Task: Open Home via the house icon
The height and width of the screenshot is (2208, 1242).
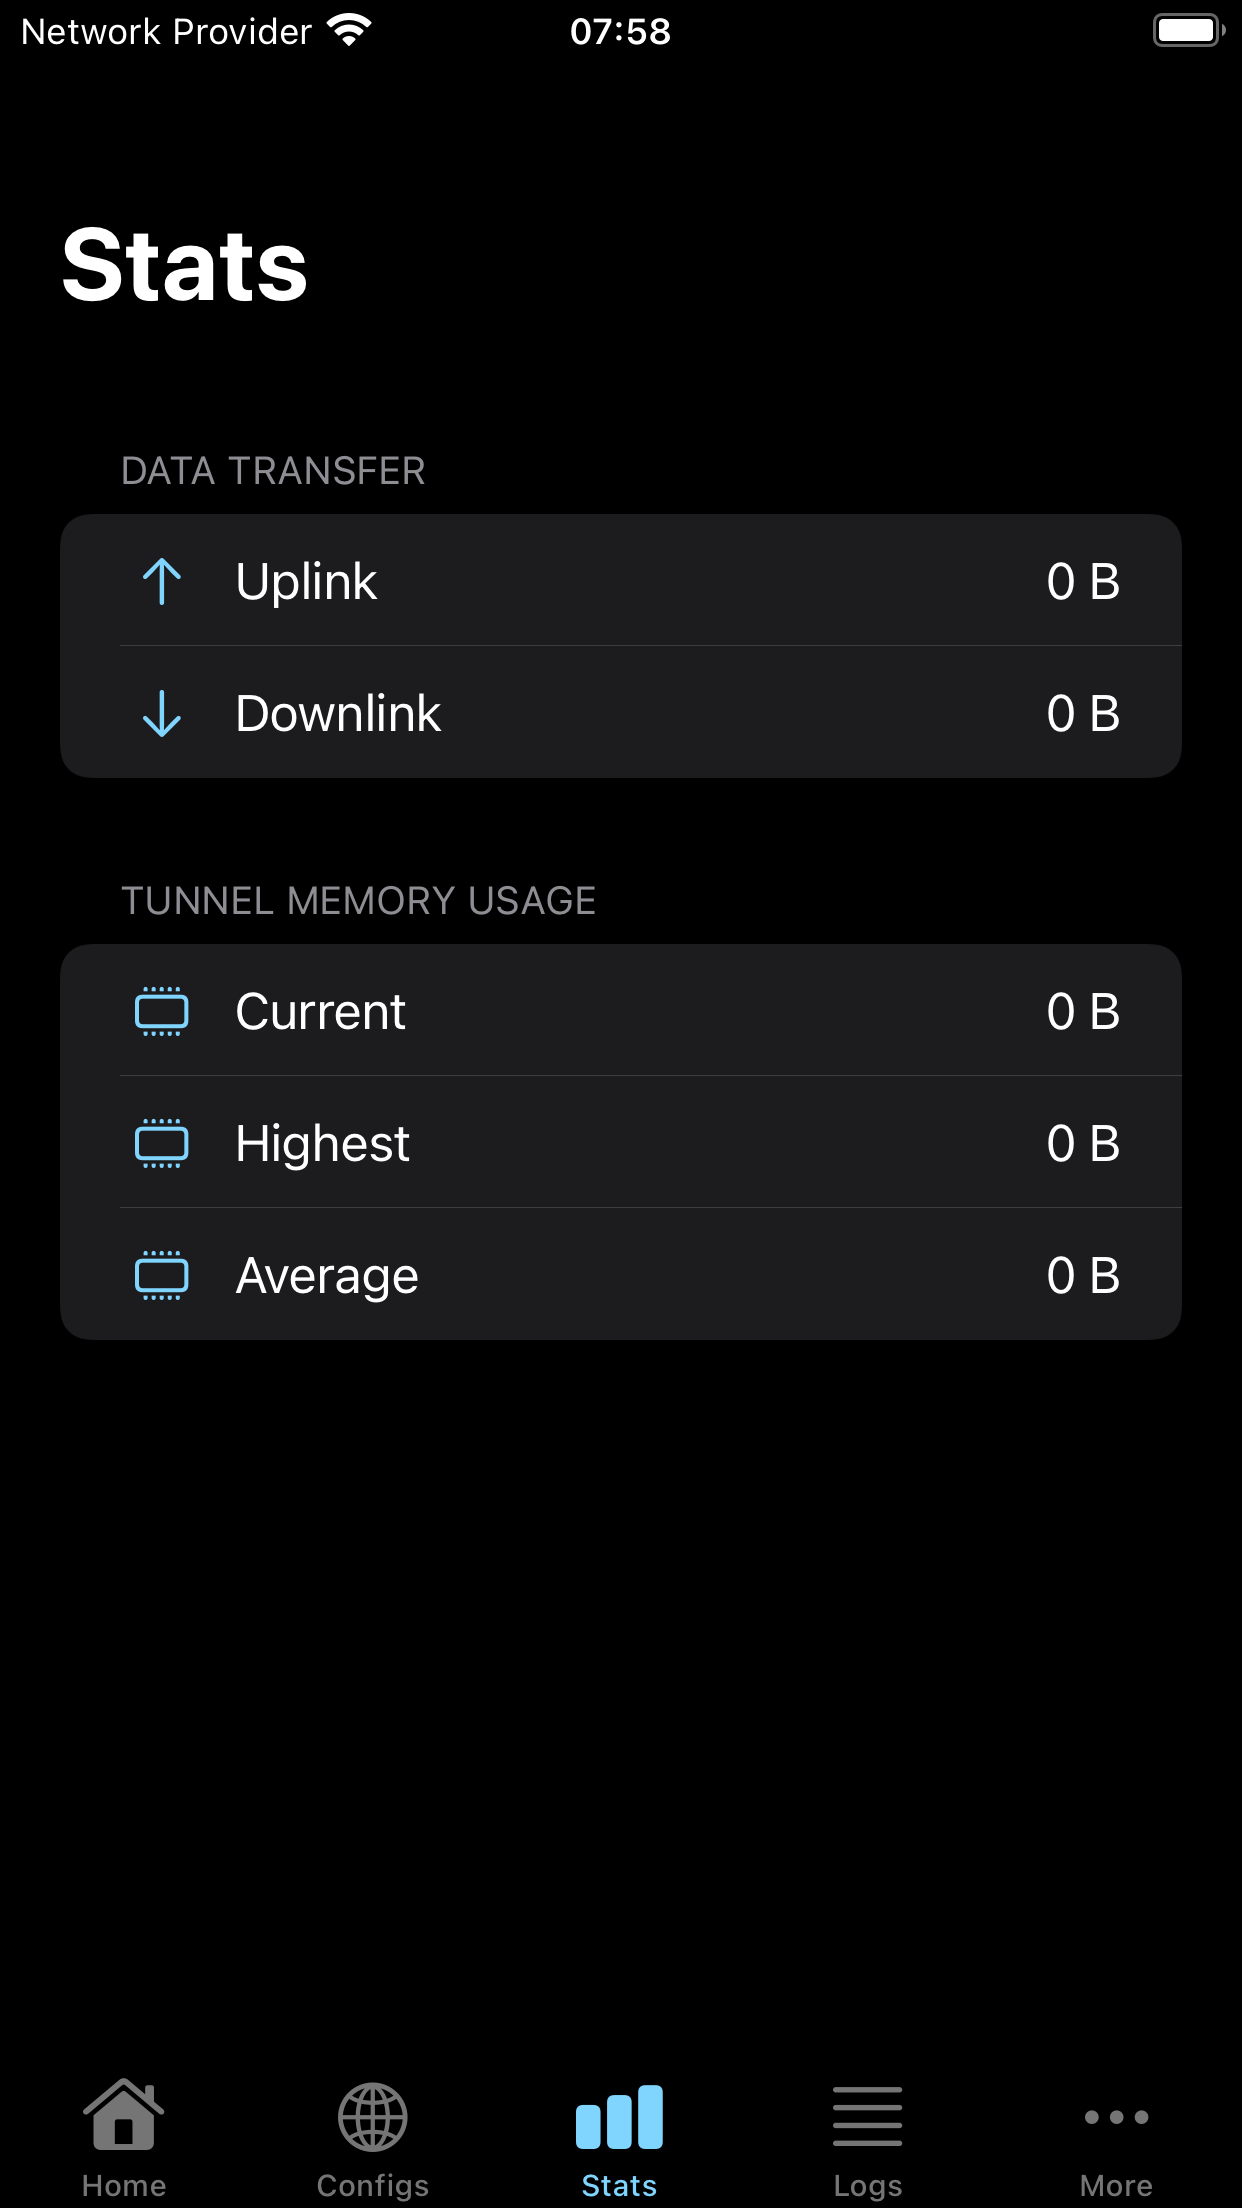Action: coord(124,2114)
